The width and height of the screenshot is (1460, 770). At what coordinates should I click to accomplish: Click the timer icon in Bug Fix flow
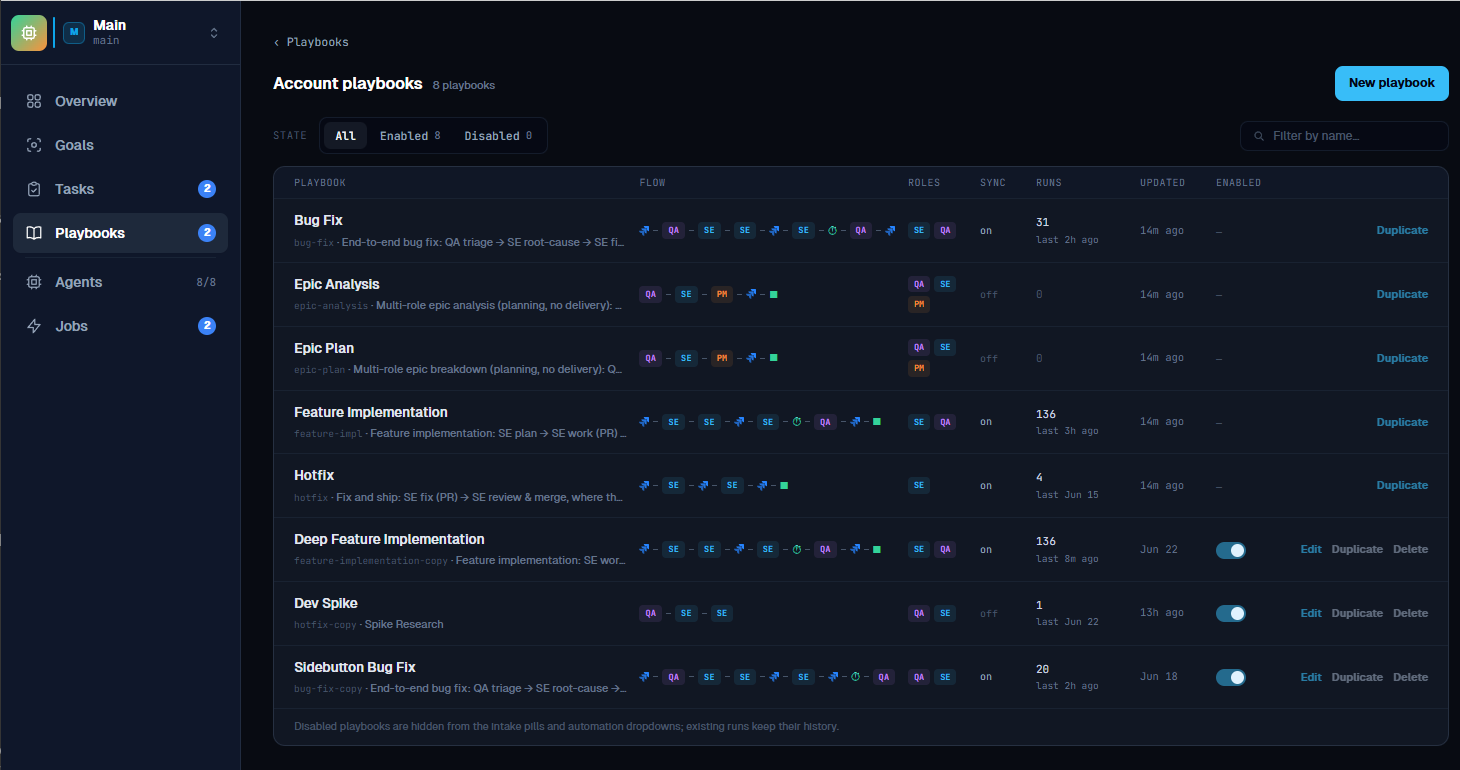[832, 230]
